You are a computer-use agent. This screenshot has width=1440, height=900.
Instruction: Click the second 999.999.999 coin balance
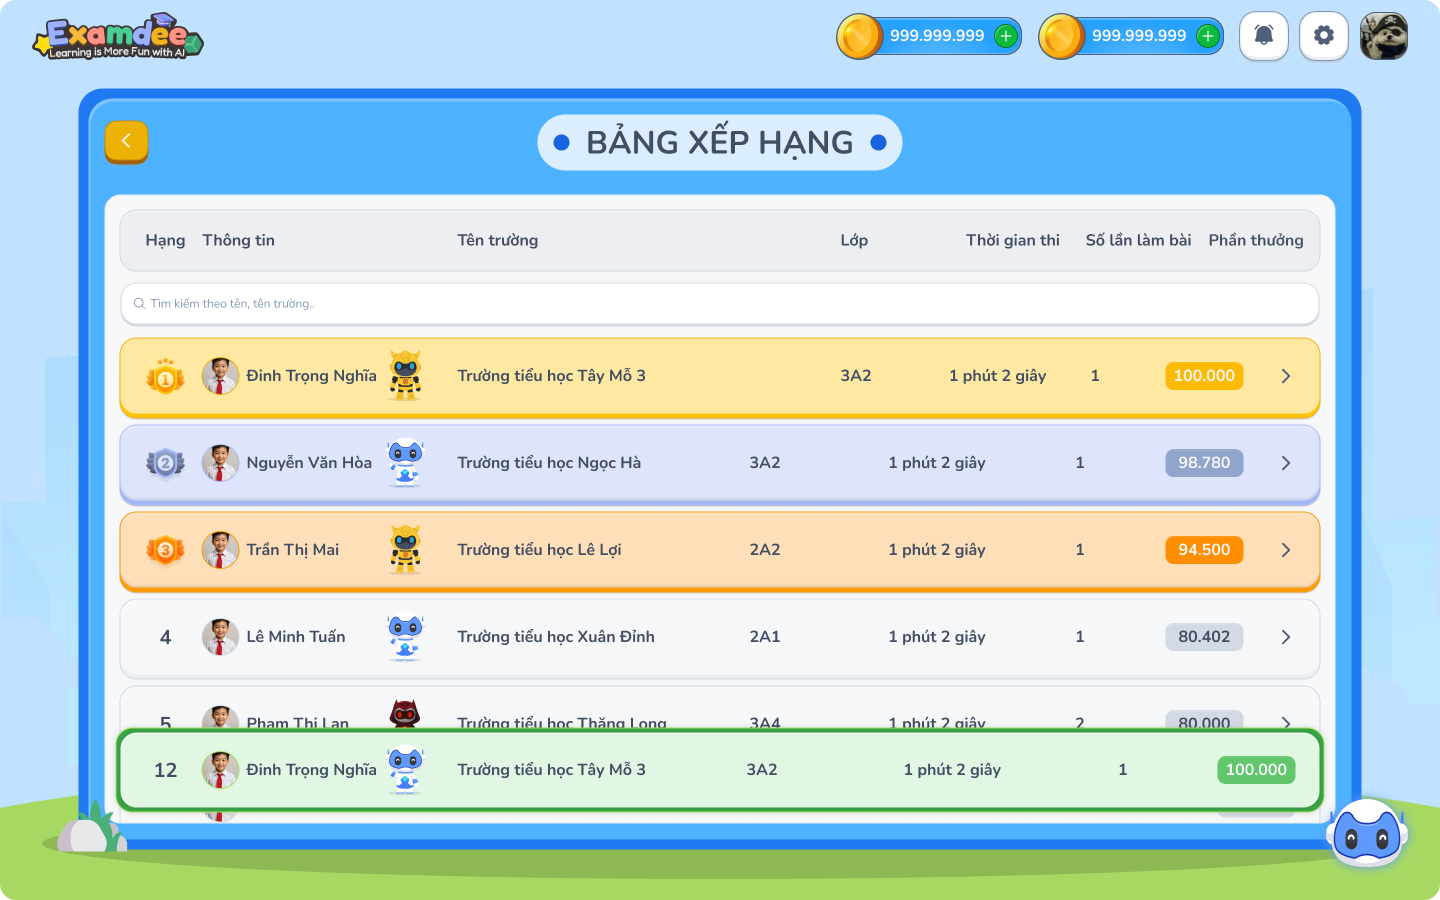[1139, 36]
